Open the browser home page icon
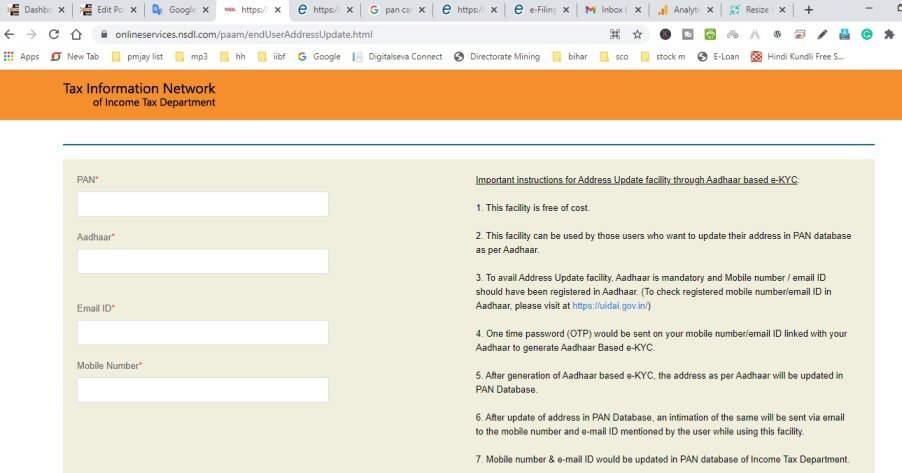Screen dimensions: 902x473 pyautogui.click(x=76, y=35)
